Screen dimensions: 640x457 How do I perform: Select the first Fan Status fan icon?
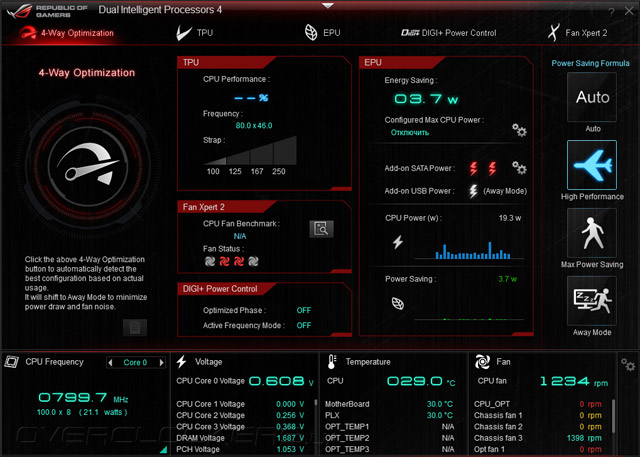210,261
